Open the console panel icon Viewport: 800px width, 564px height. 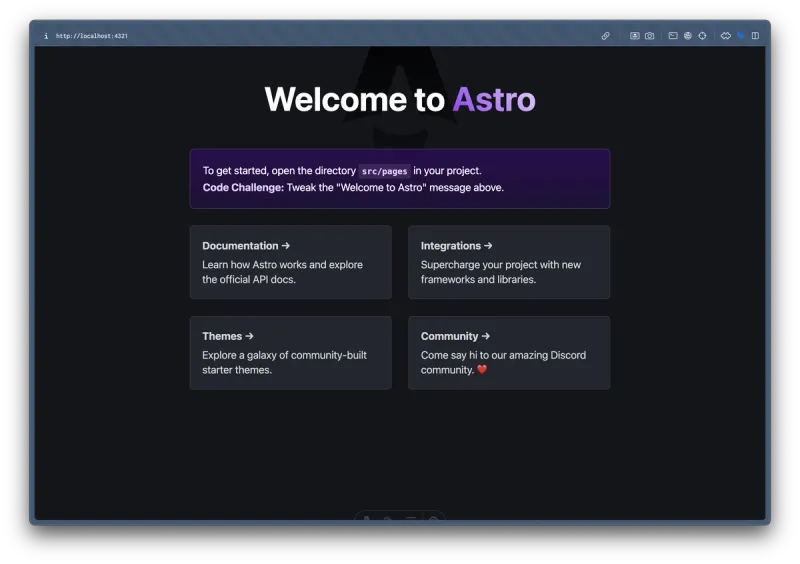[x=673, y=36]
